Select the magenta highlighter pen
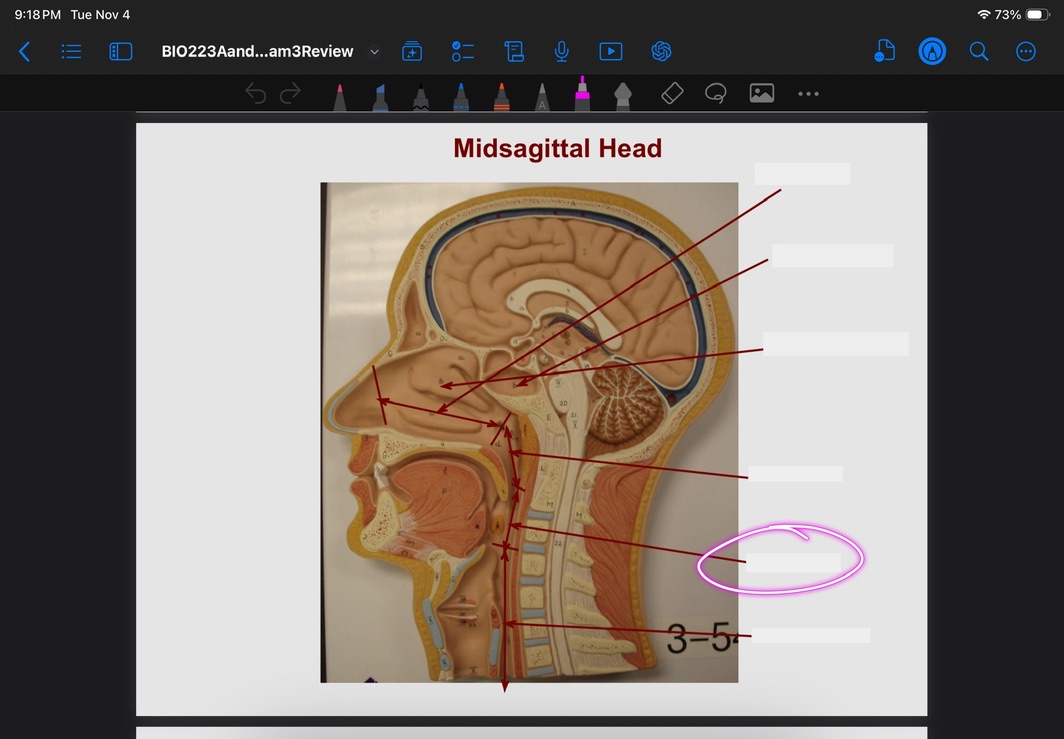Viewport: 1064px width, 739px height. pos(581,93)
